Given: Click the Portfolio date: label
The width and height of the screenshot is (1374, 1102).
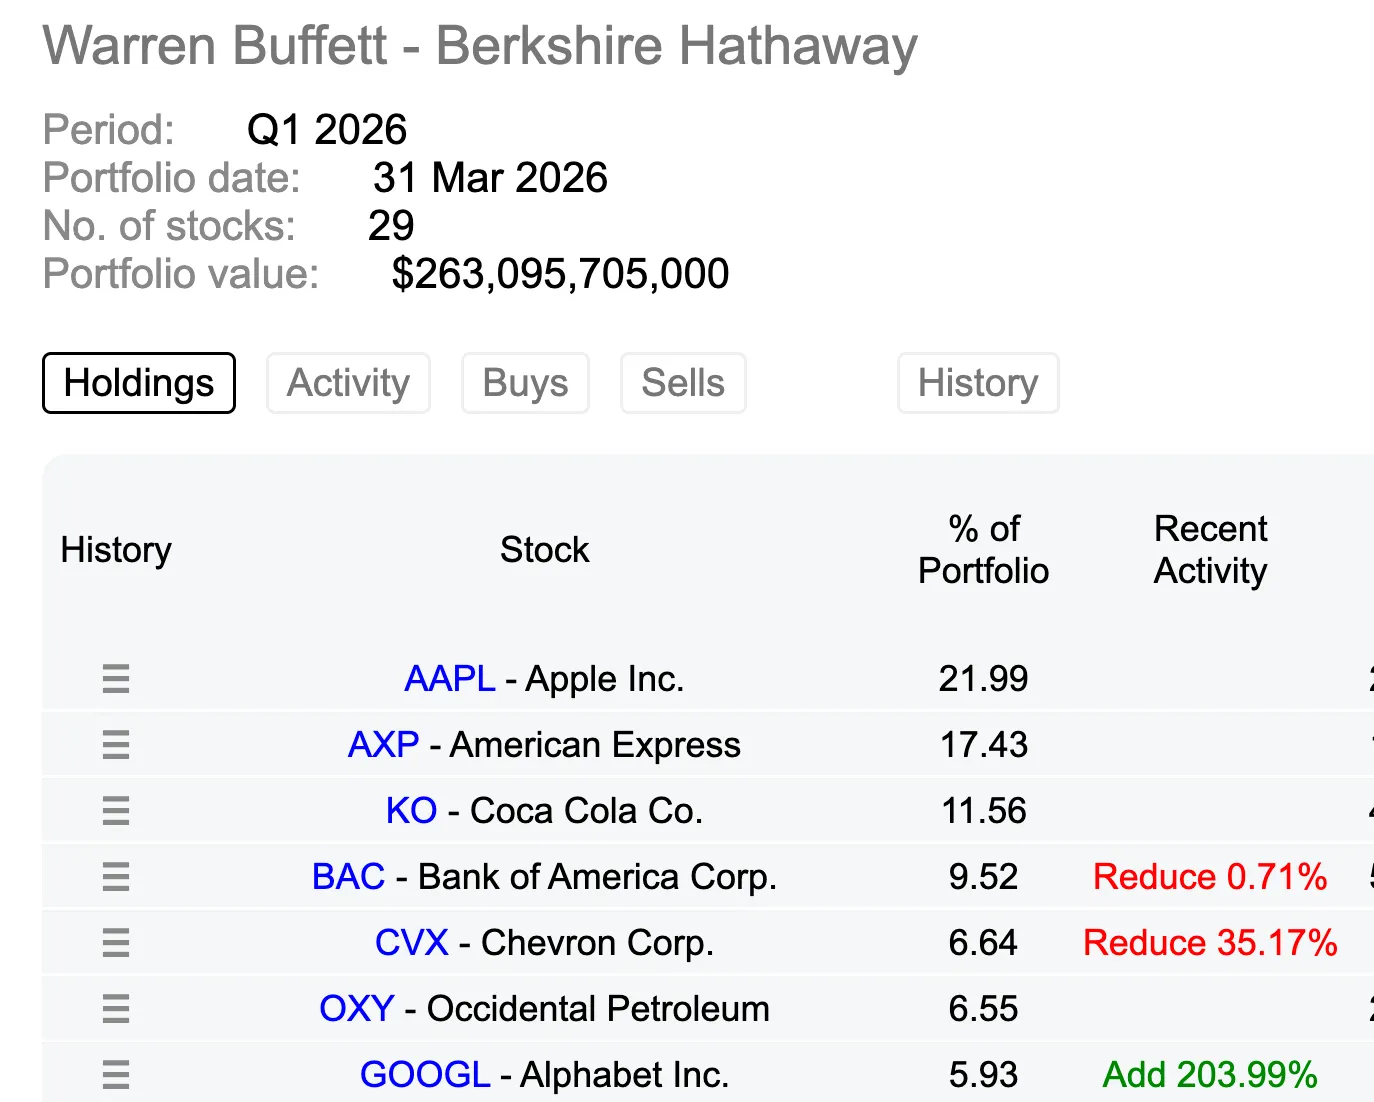Looking at the screenshot, I should (172, 178).
